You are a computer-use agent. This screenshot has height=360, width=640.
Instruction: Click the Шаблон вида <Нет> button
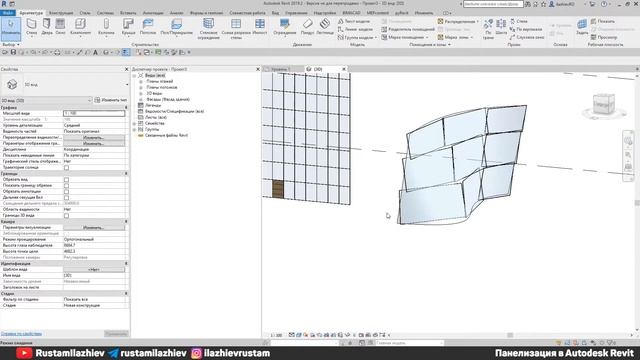pos(94,269)
